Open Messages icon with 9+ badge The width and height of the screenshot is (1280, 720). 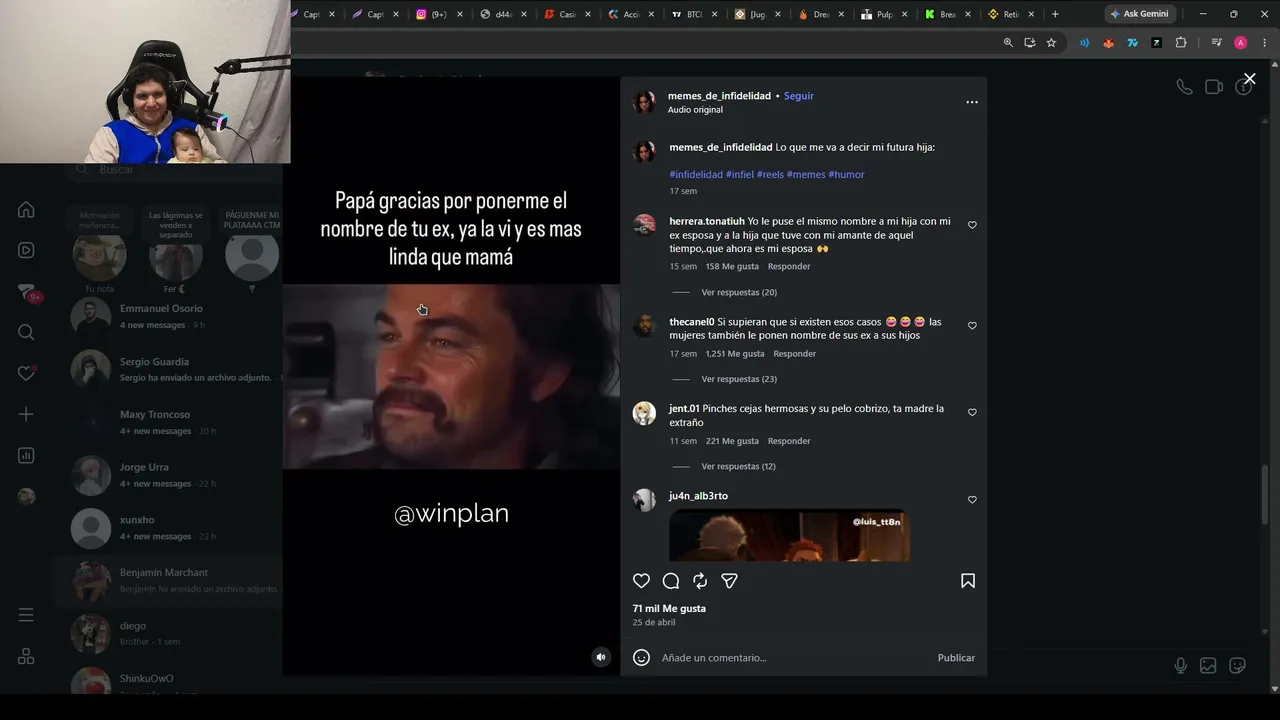[x=28, y=292]
